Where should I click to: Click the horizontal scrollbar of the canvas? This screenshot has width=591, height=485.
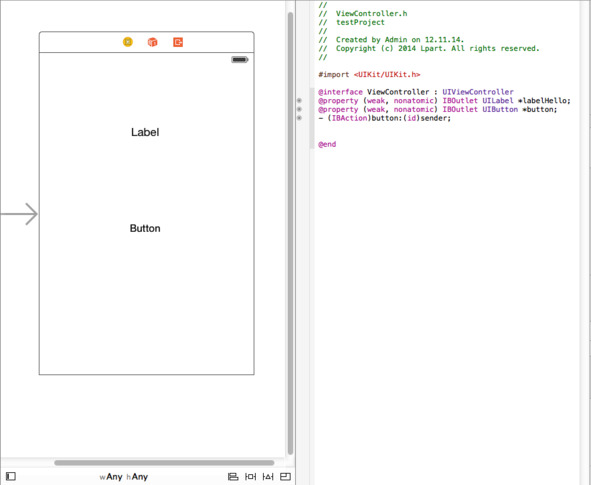click(164, 463)
